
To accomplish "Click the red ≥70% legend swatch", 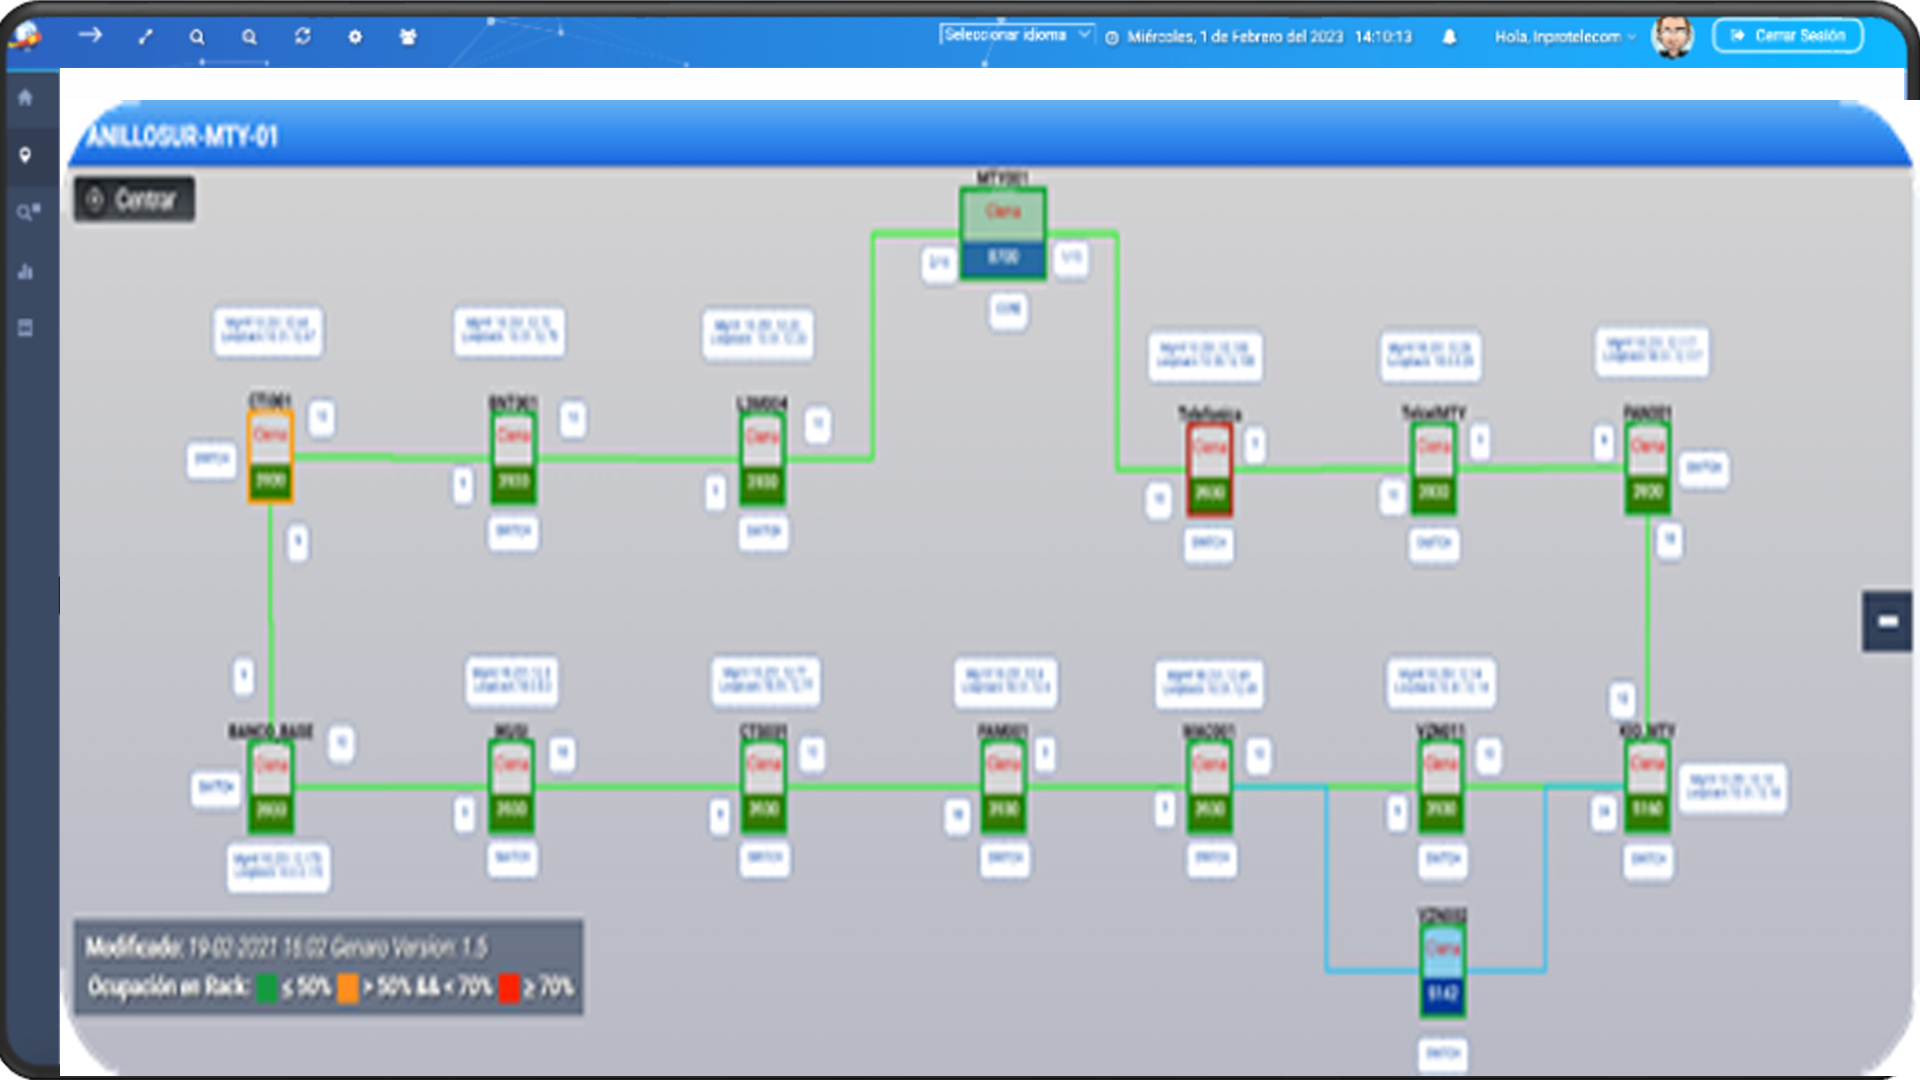I will (510, 988).
